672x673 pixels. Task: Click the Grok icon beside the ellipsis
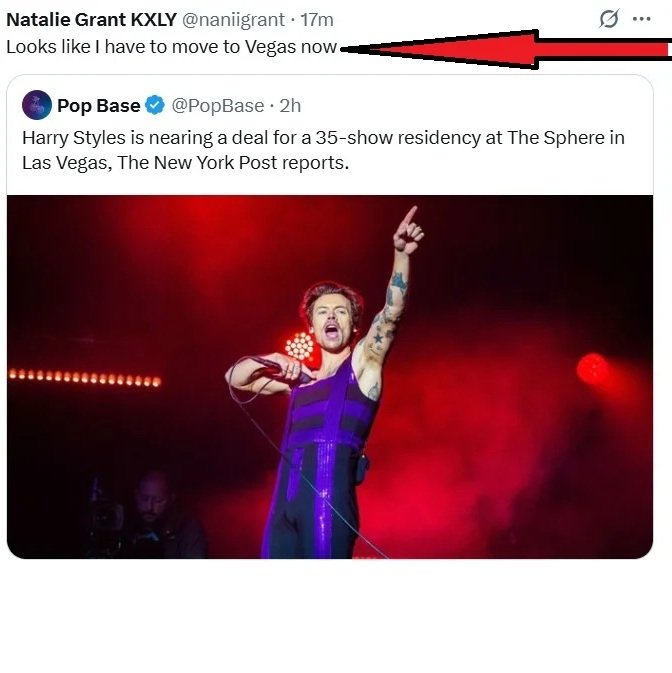coord(608,19)
